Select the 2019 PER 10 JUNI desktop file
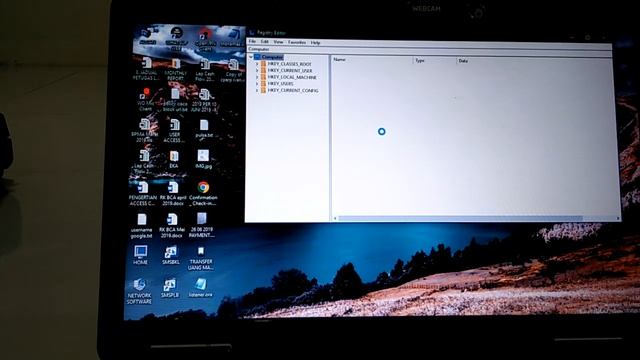 point(204,100)
